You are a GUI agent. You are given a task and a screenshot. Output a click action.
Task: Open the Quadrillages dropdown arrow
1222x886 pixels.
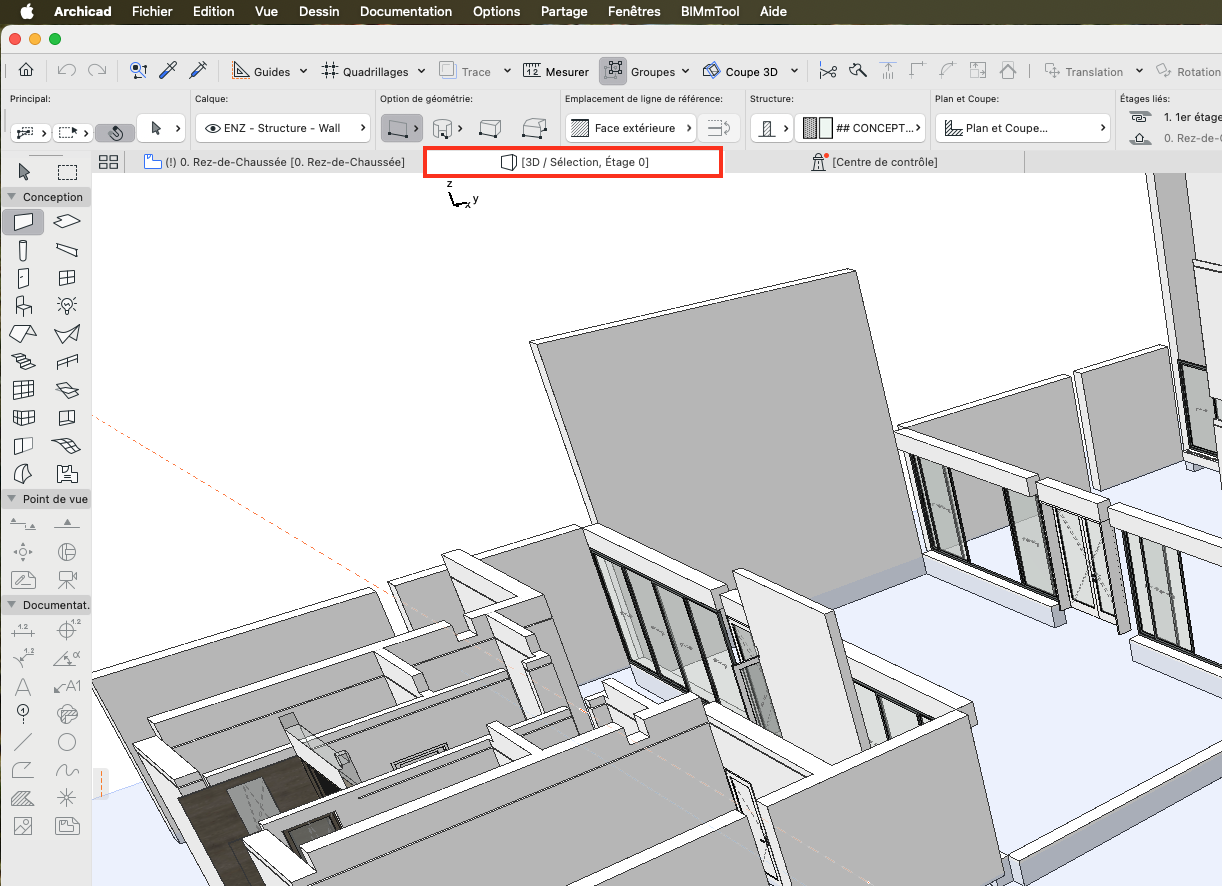tap(421, 71)
